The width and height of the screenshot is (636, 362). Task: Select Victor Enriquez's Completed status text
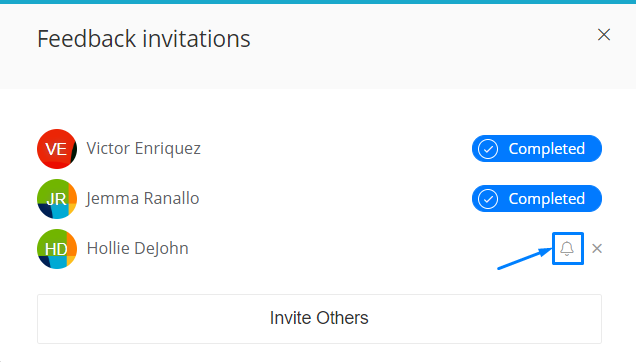coord(547,149)
